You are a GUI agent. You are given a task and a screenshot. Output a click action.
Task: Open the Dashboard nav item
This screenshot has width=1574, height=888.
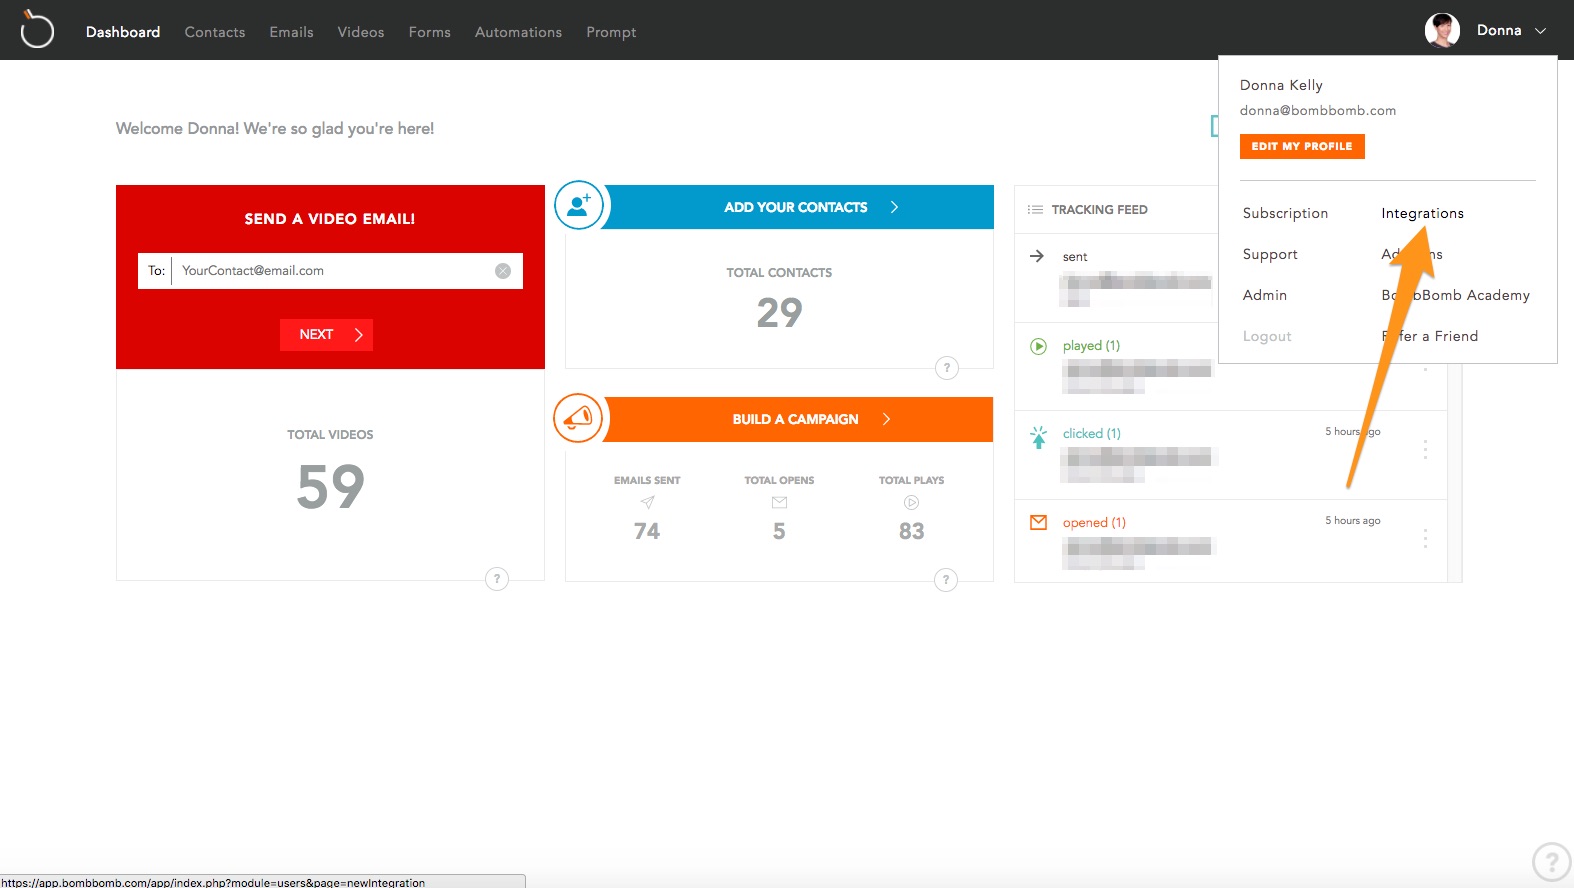coord(123,32)
